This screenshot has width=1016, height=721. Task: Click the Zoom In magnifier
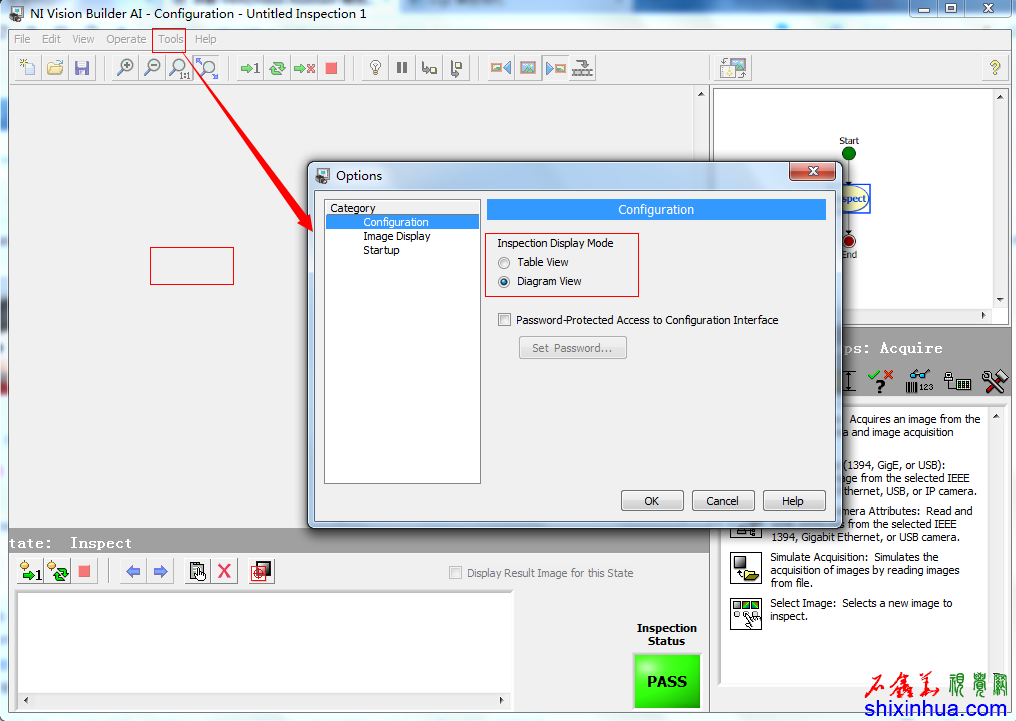(124, 67)
